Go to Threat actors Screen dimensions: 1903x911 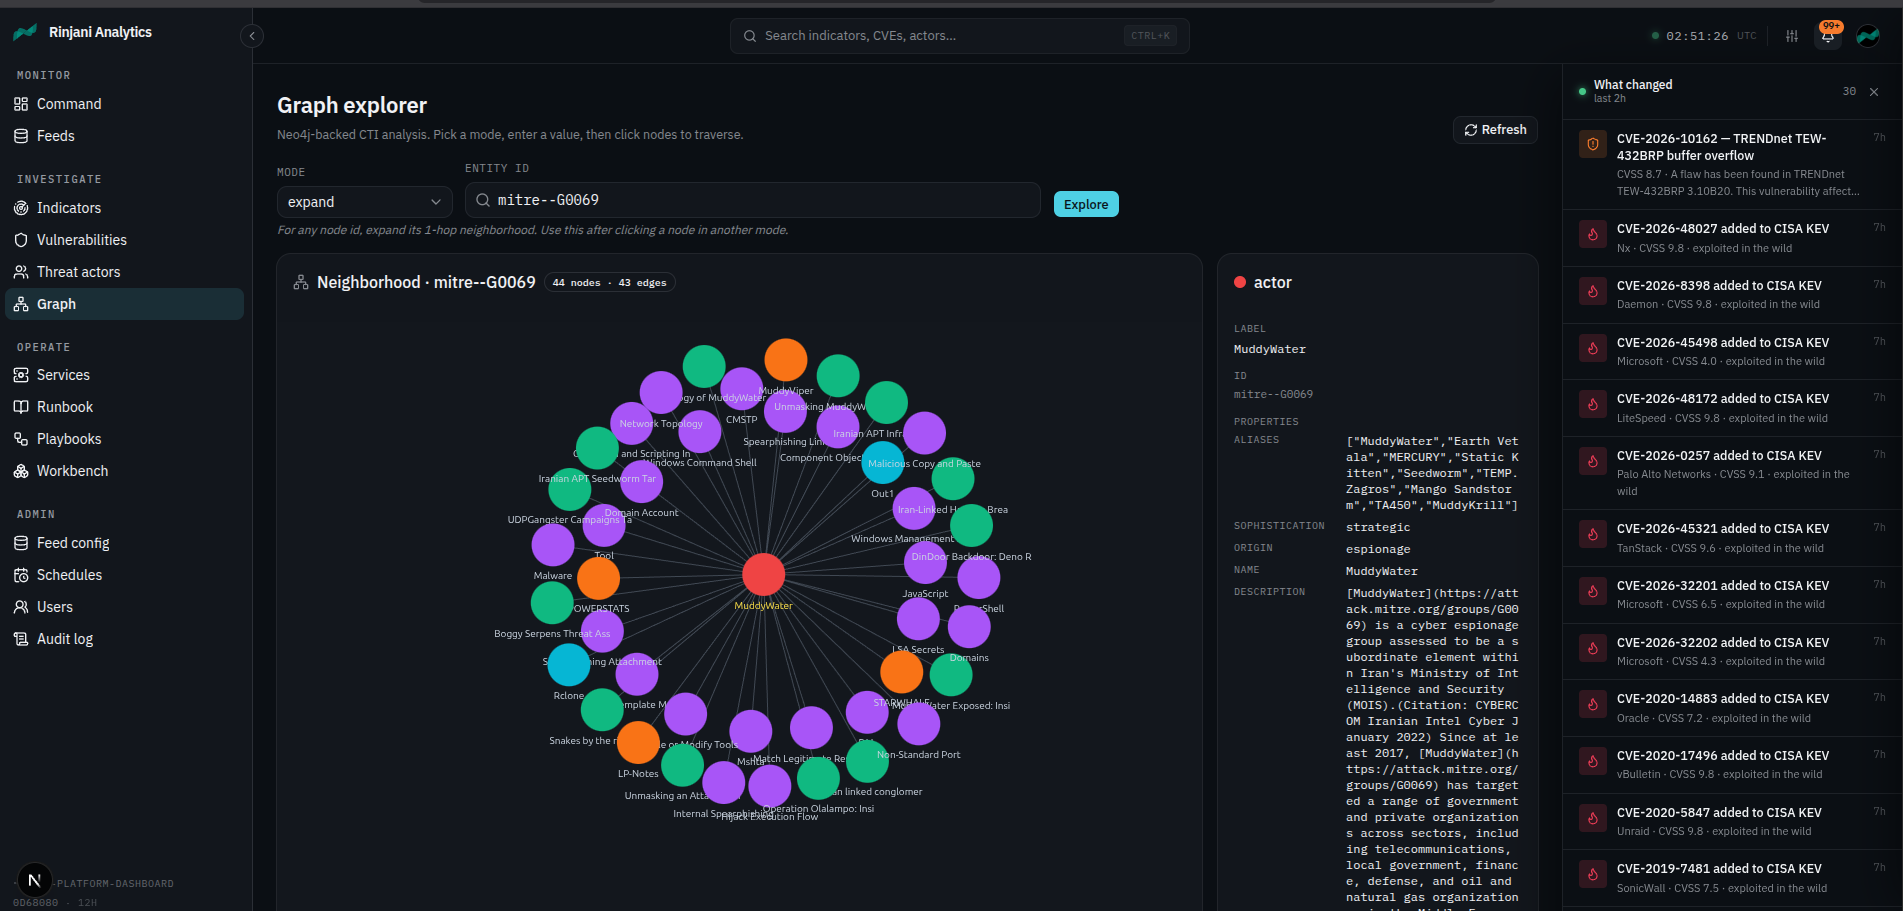pos(124,272)
